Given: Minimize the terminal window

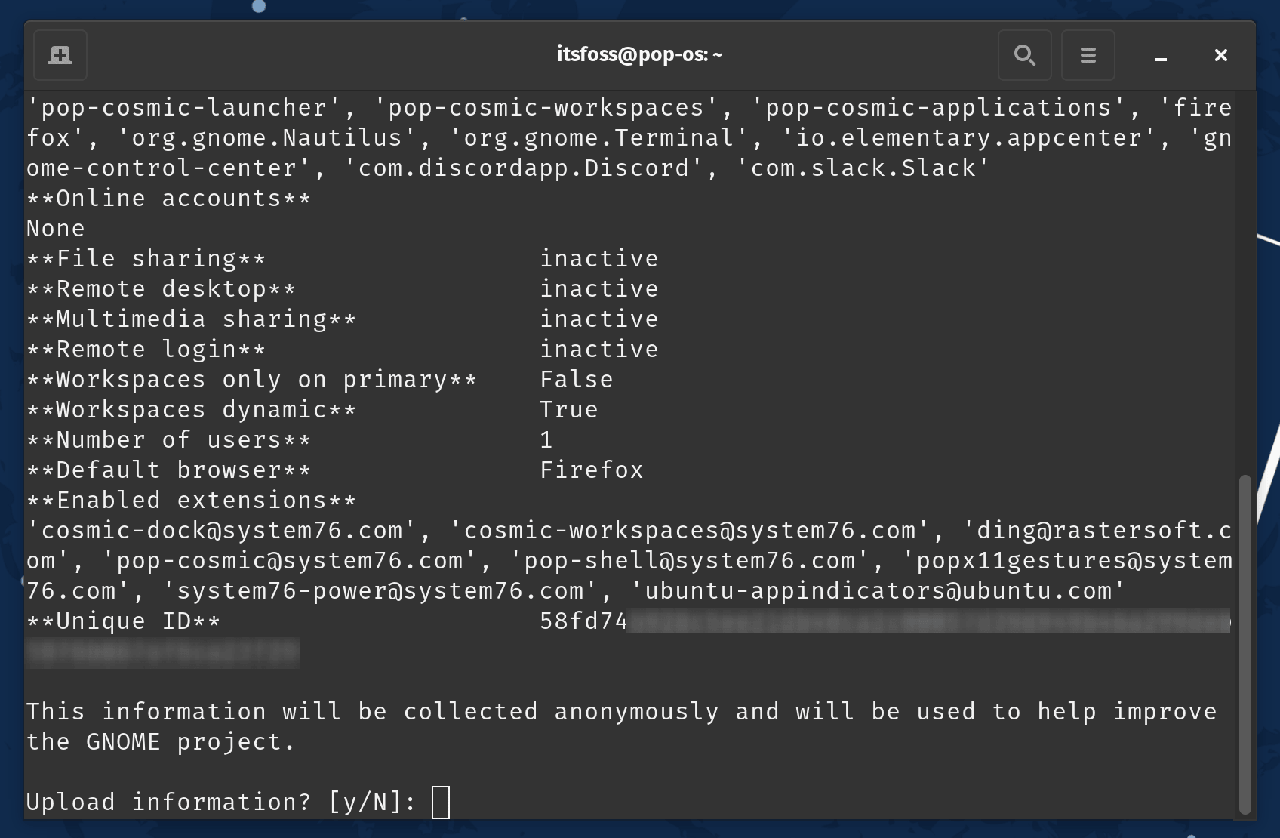Looking at the screenshot, I should click(x=1161, y=56).
